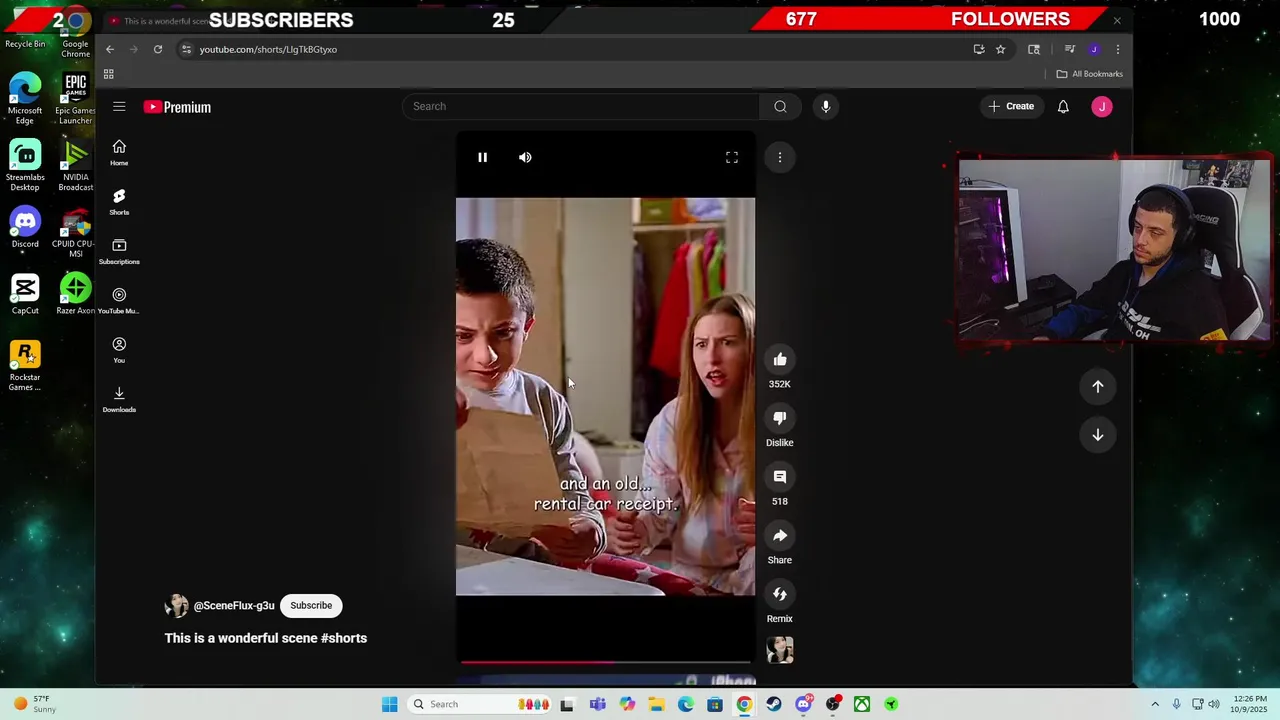
Task: Dislike this Short
Action: click(x=780, y=418)
